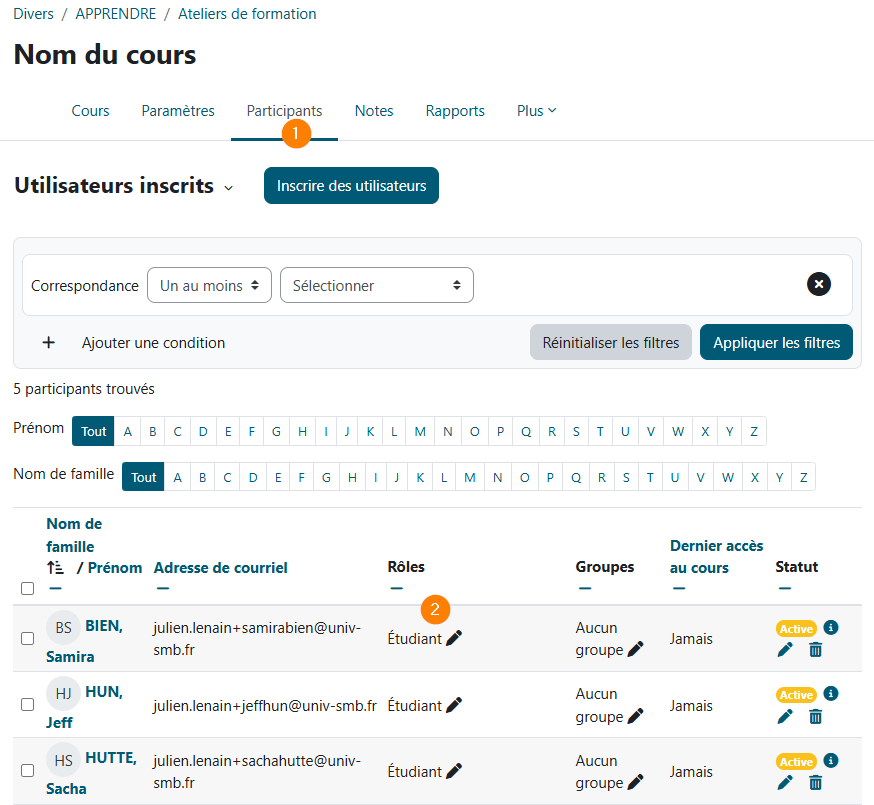This screenshot has width=874, height=805.
Task: Remove filter condition with X icon
Action: (x=819, y=284)
